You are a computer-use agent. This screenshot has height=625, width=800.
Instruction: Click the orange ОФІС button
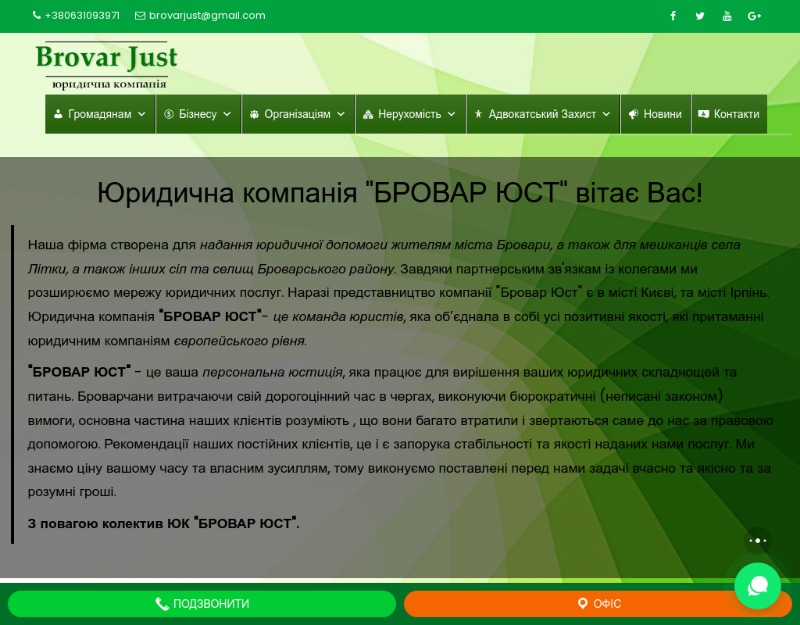click(x=598, y=604)
